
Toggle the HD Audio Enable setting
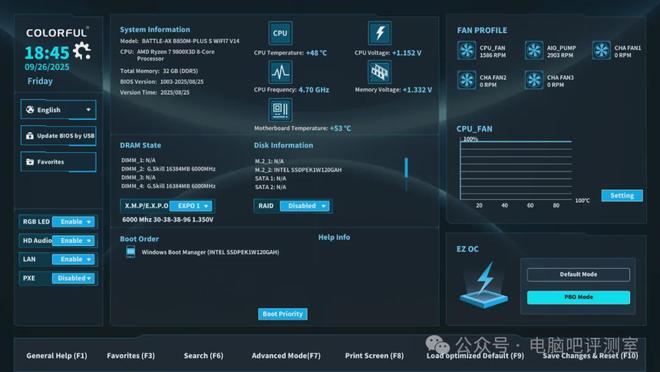(x=73, y=241)
